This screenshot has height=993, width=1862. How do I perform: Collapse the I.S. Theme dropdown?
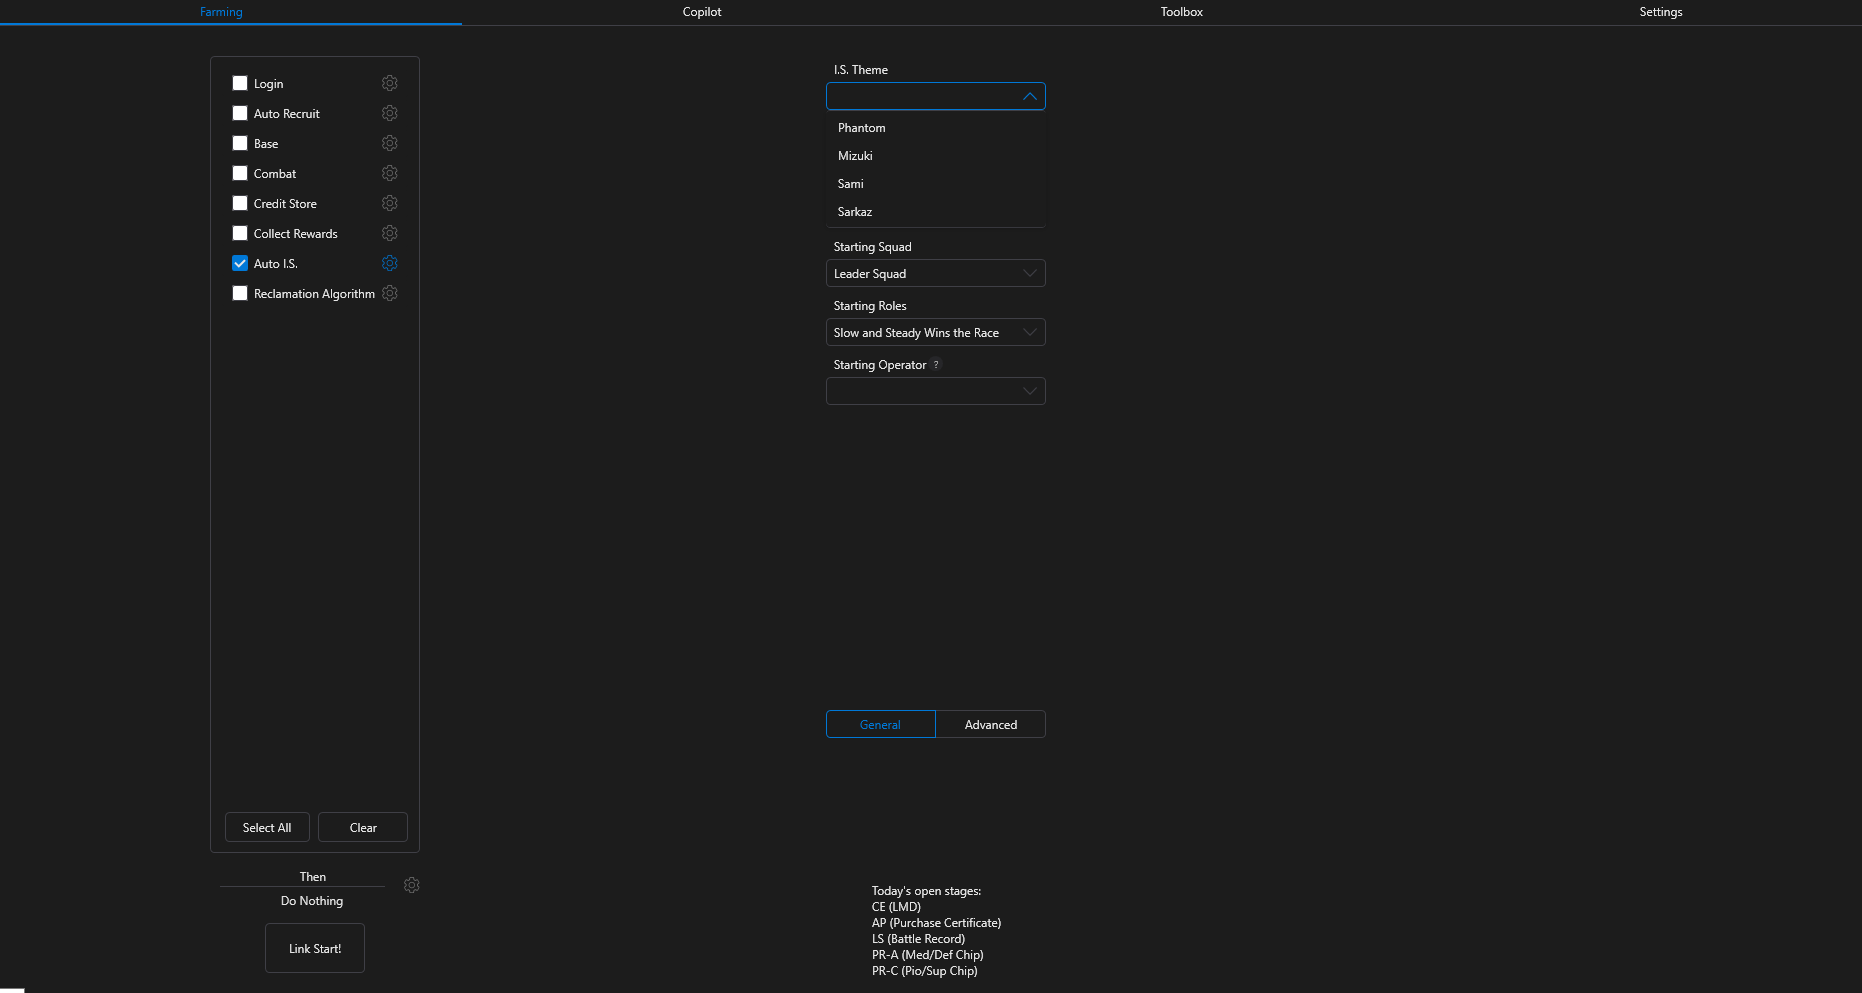(936, 96)
